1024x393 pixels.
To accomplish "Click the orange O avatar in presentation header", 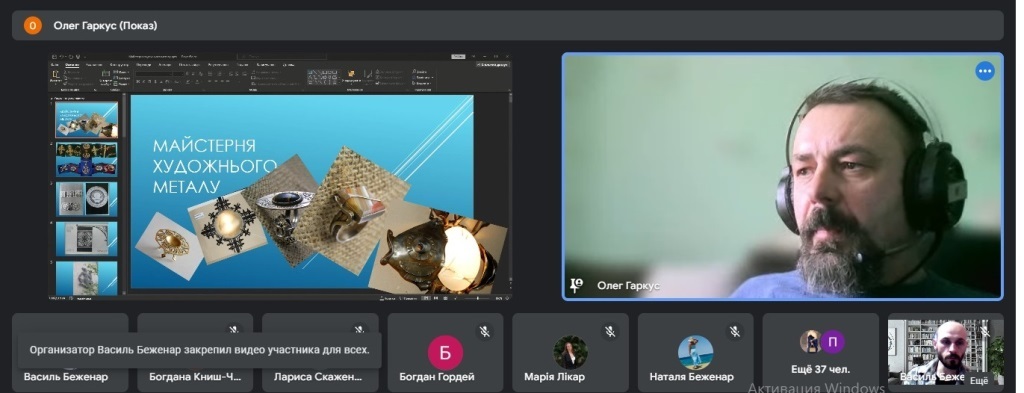I will pos(33,25).
